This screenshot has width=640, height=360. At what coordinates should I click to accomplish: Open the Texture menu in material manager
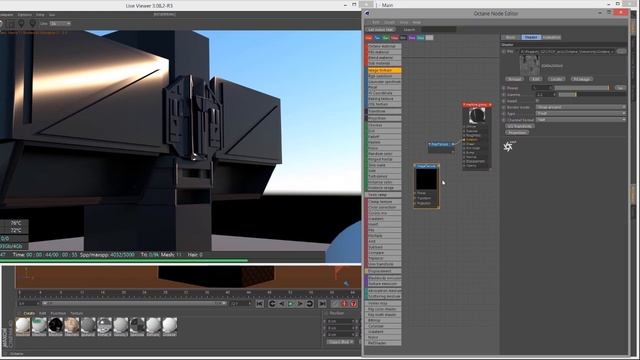point(77,313)
